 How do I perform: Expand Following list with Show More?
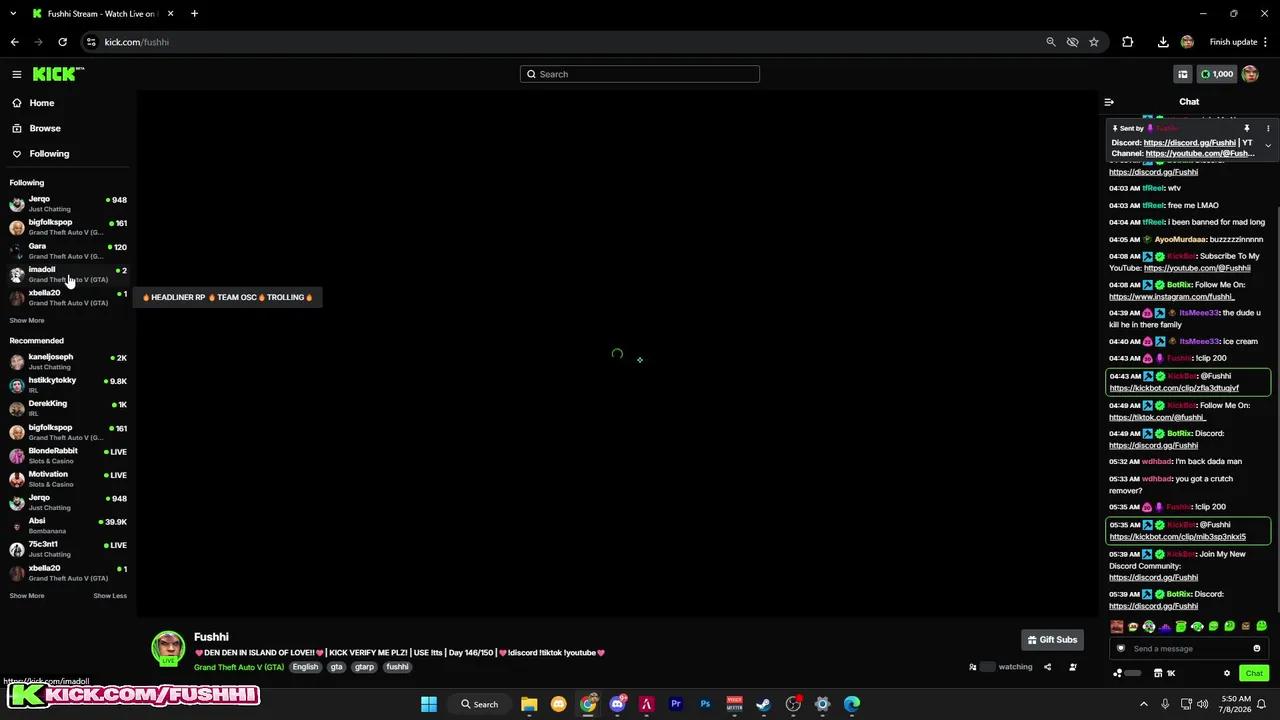tap(27, 321)
